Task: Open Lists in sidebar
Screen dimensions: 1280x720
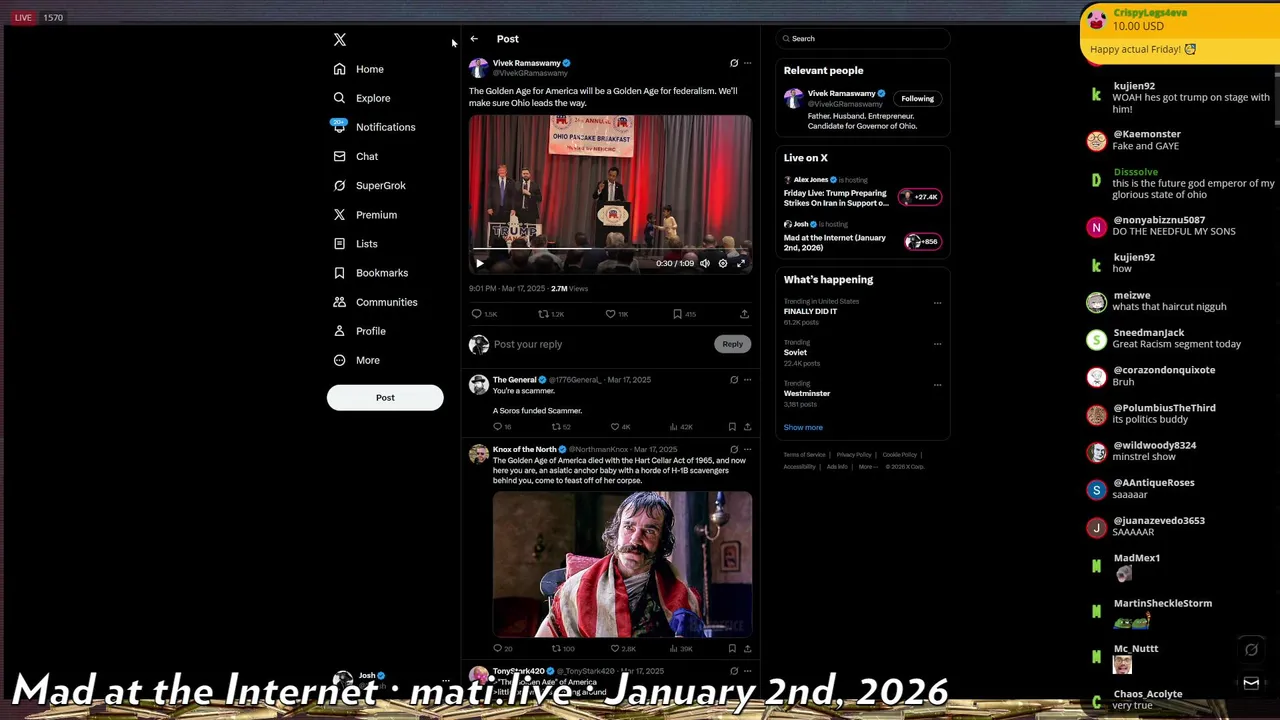Action: tap(356, 243)
